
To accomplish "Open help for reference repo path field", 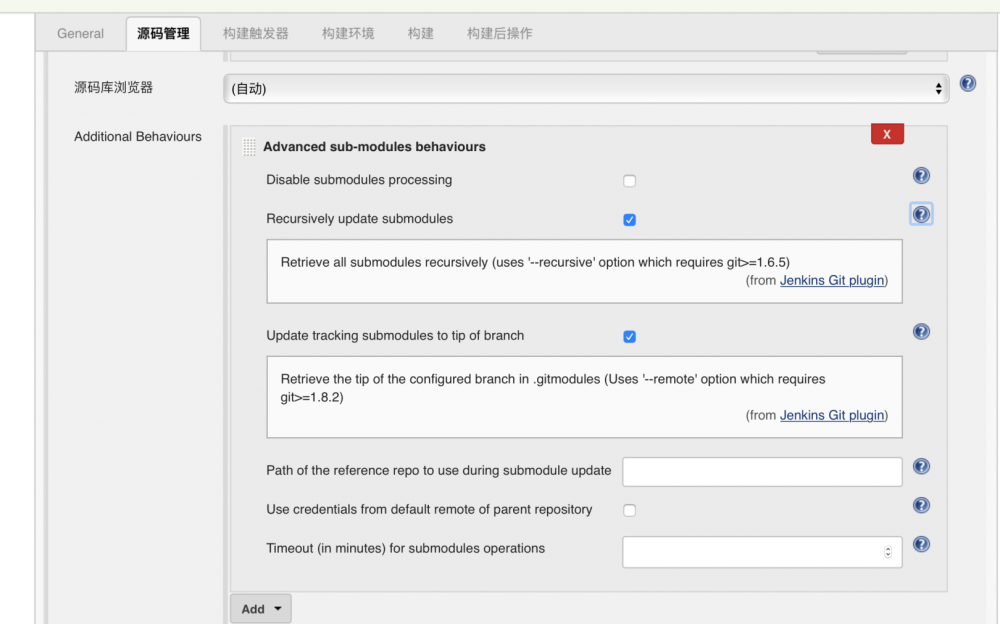I will click(x=921, y=466).
